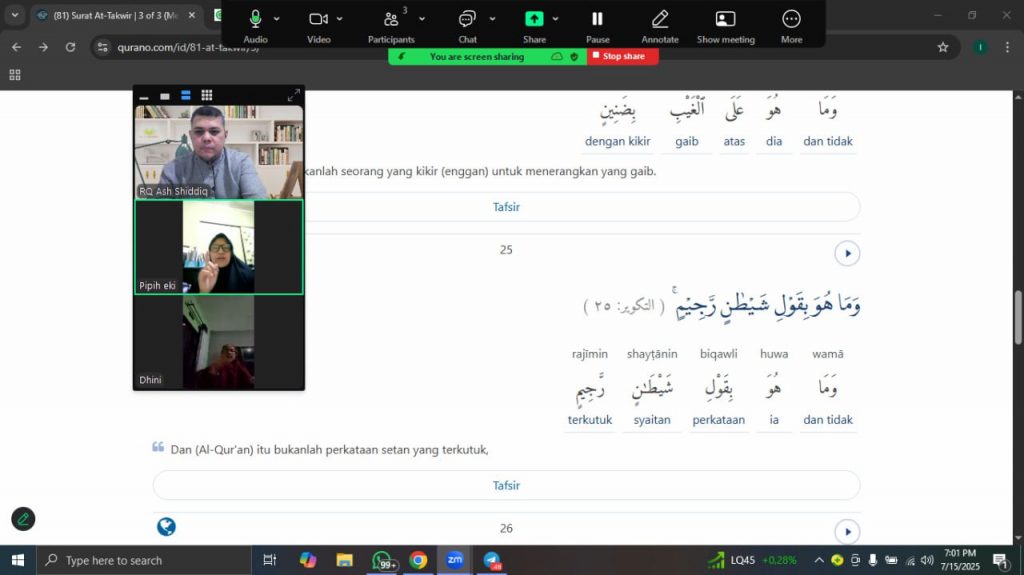The image size is (1024, 575).
Task: Open Telegram from the Windows taskbar
Action: tap(492, 560)
